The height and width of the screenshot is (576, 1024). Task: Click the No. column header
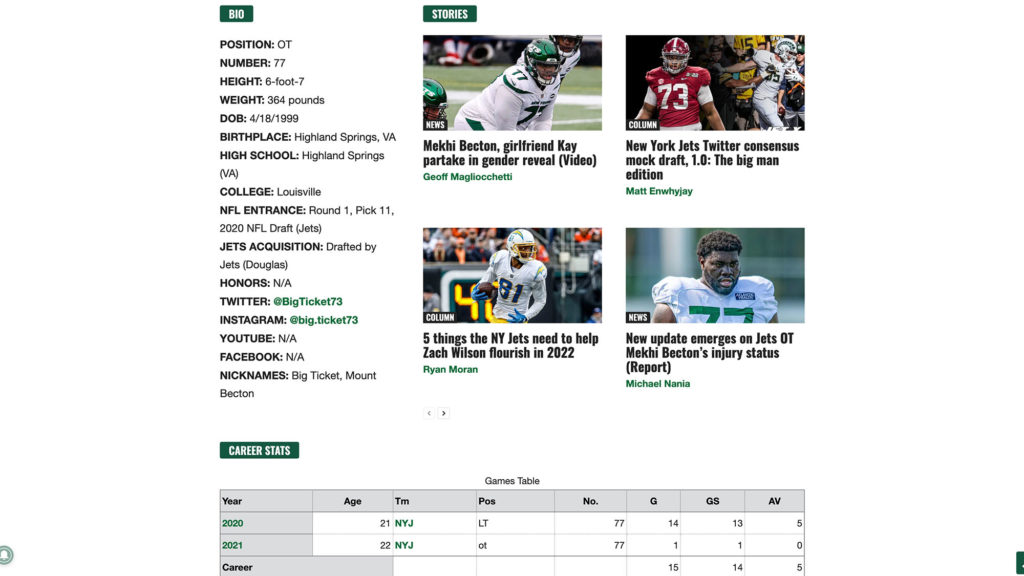point(590,501)
